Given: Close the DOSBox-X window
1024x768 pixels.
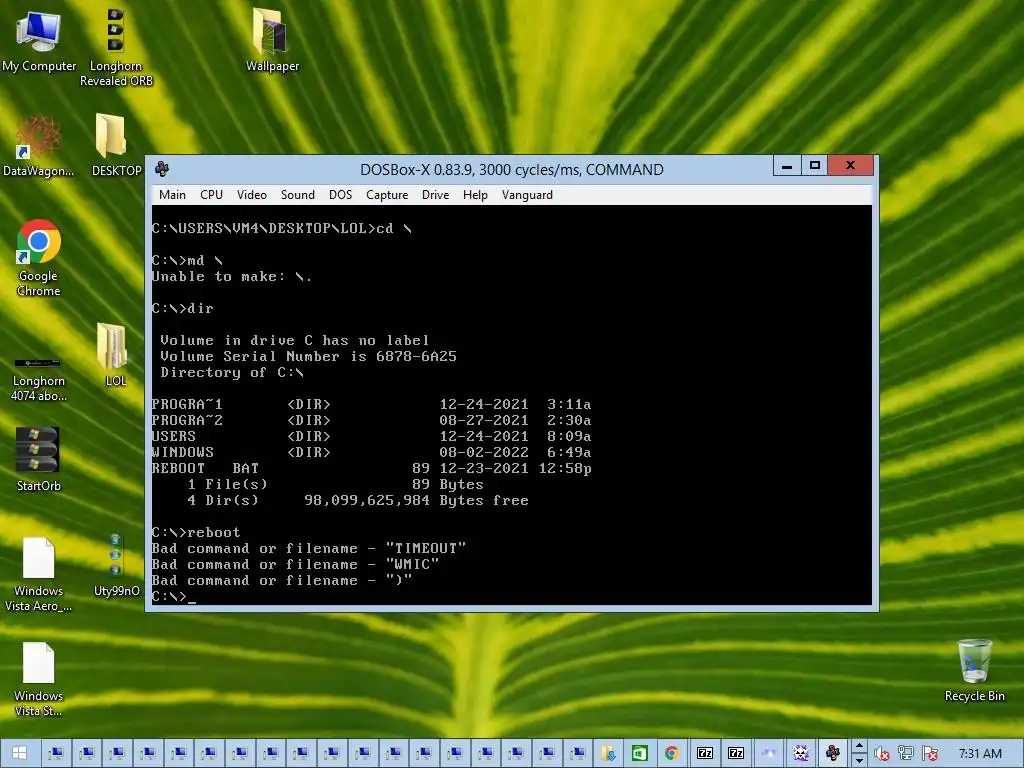Looking at the screenshot, I should pos(850,166).
